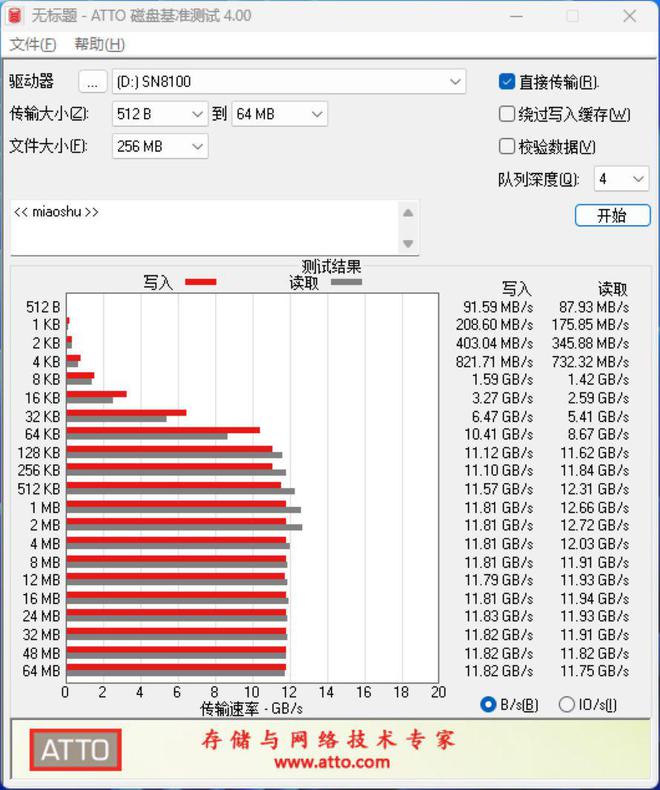Image resolution: width=660 pixels, height=790 pixels.
Task: Select the IO/s(I) radio button
Action: (x=566, y=704)
